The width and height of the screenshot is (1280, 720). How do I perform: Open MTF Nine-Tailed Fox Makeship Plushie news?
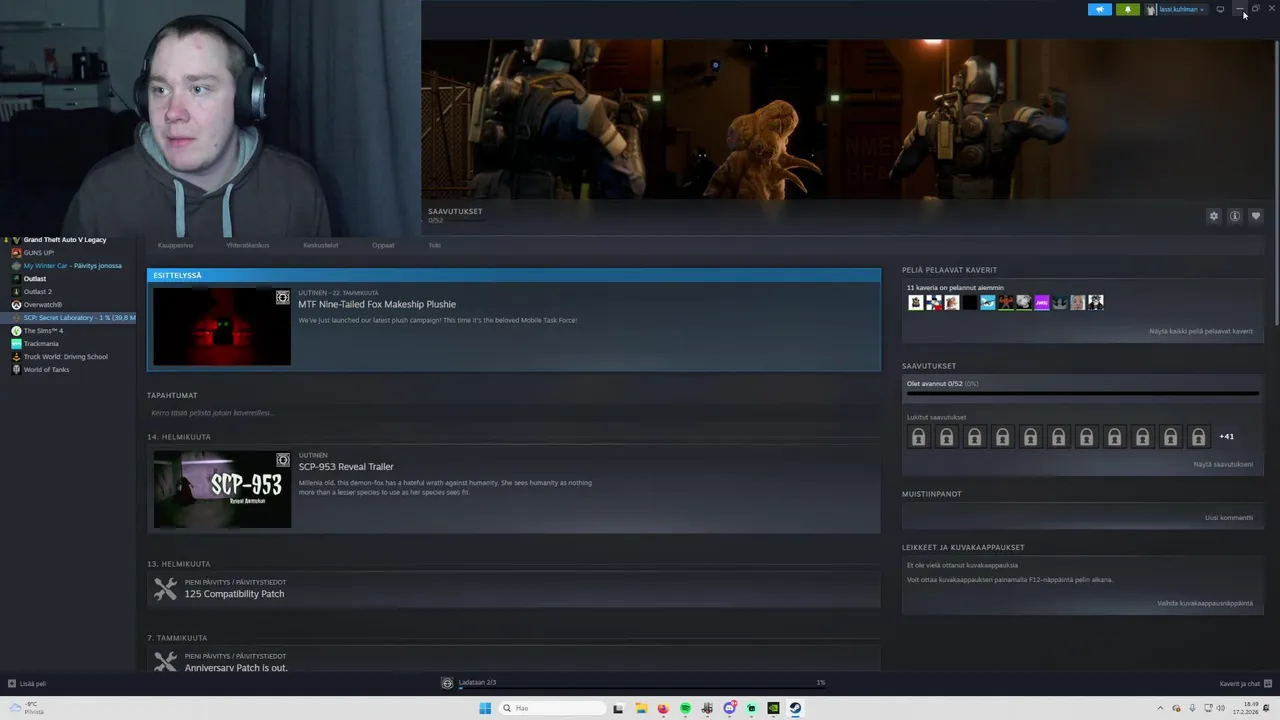[377, 304]
